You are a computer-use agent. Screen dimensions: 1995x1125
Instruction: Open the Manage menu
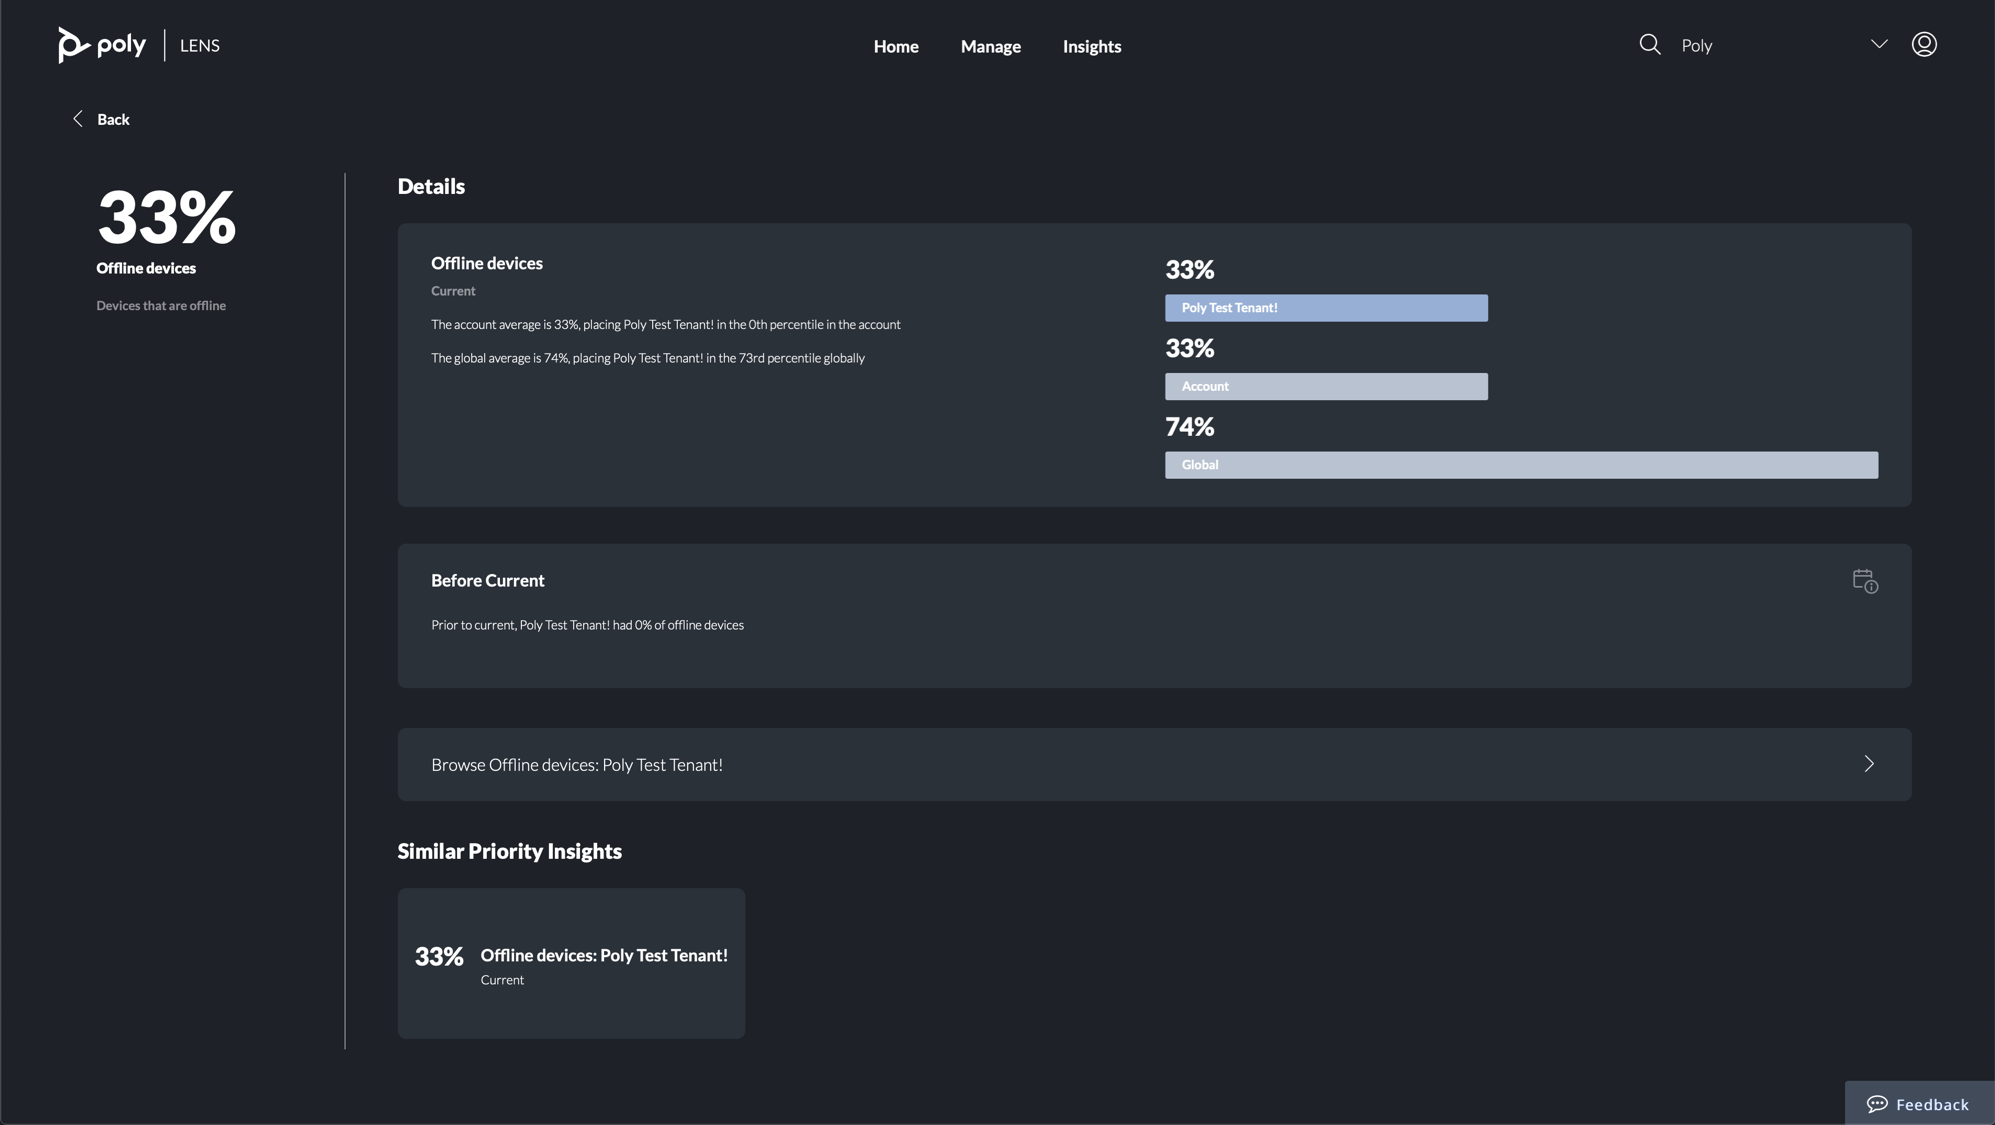pyautogui.click(x=990, y=46)
